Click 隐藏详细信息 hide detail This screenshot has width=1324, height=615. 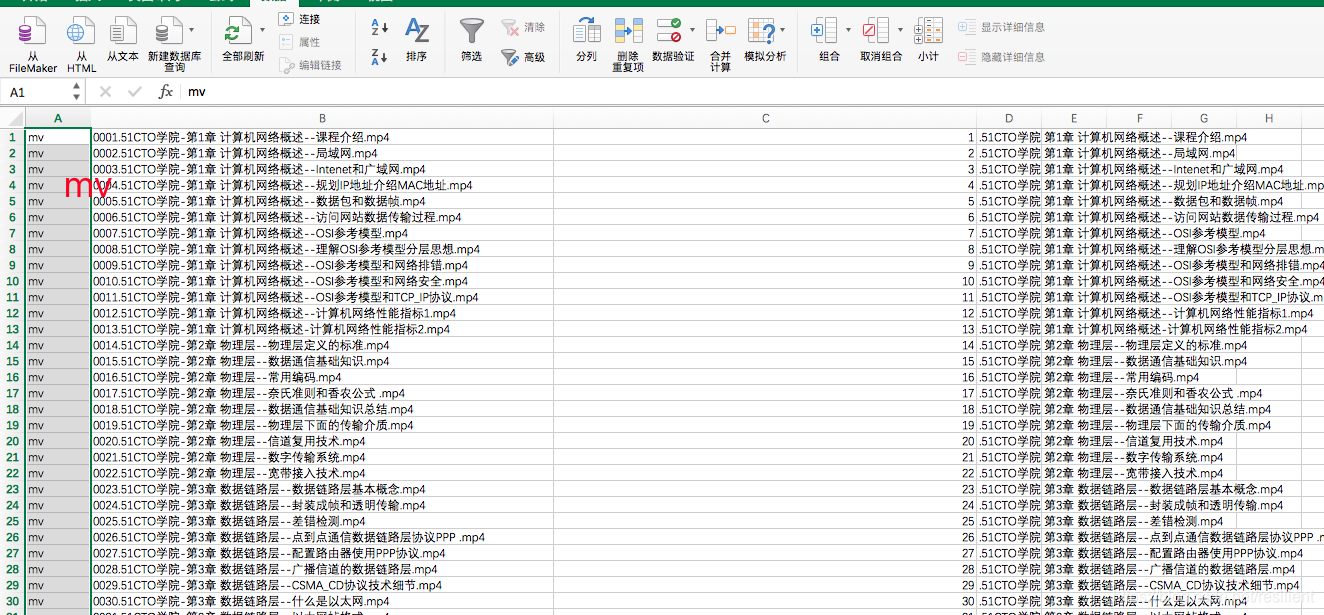[1002, 57]
